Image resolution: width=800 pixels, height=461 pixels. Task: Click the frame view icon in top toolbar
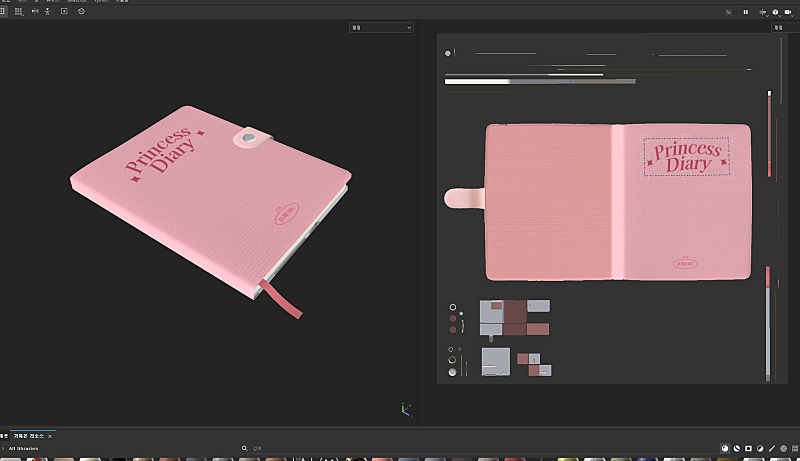tap(65, 11)
